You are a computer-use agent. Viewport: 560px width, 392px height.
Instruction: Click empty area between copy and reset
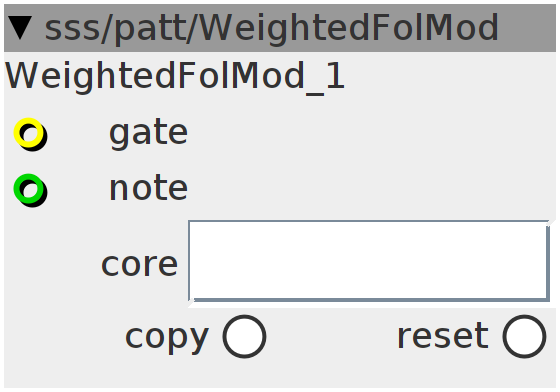[331, 336]
